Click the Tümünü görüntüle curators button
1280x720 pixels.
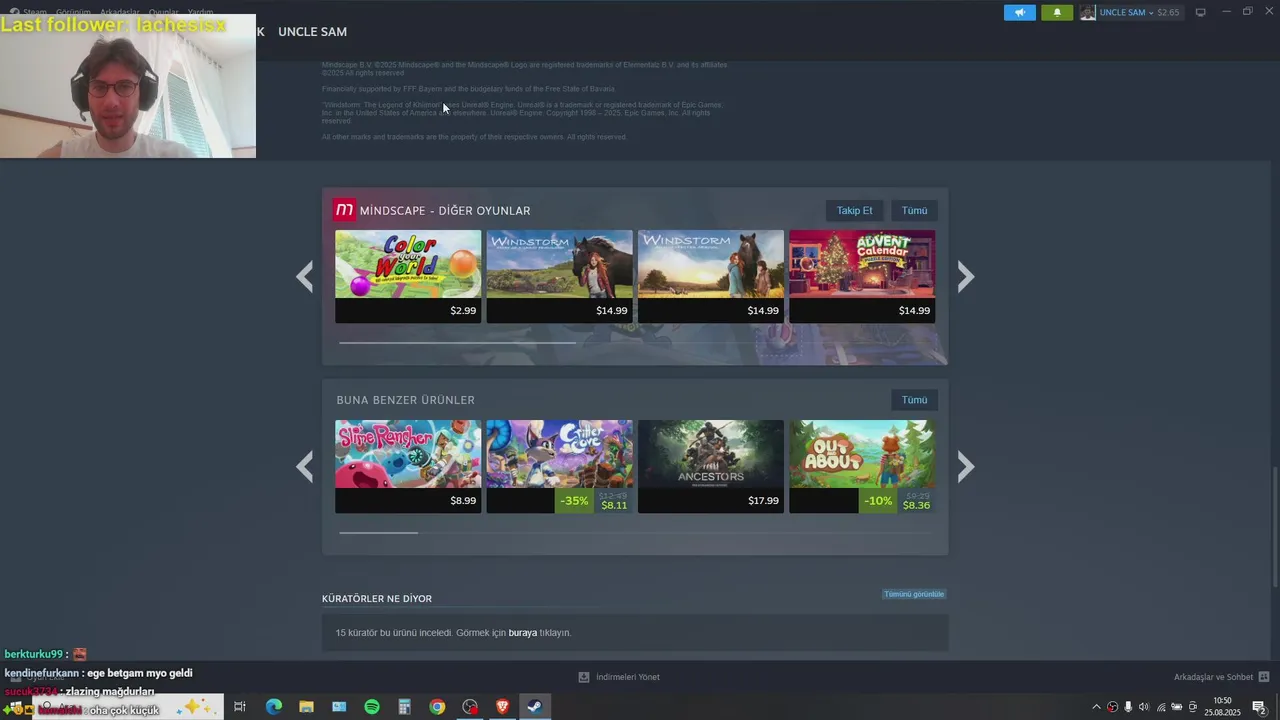[914, 594]
